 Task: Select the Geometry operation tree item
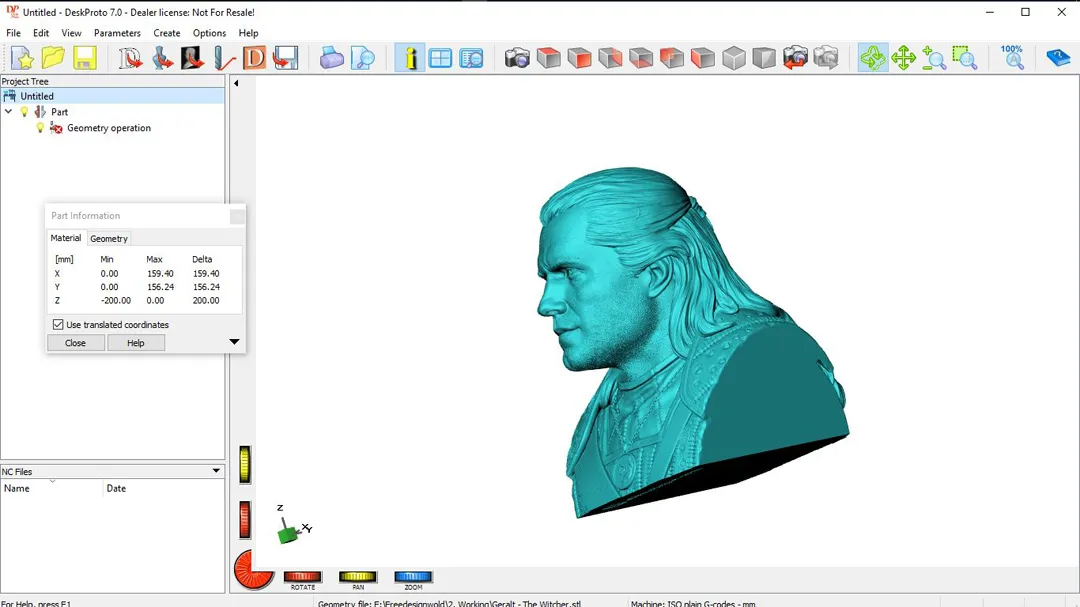[109, 128]
